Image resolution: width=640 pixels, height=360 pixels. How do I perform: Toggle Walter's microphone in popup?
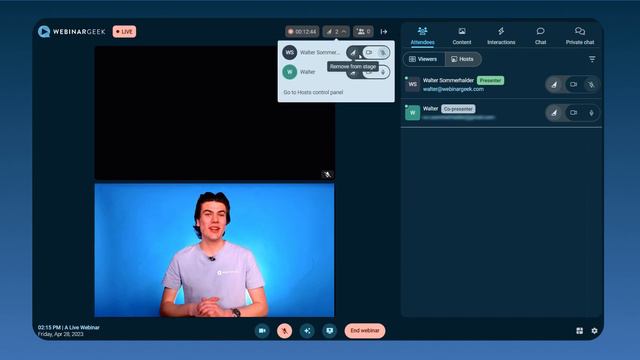(x=383, y=72)
